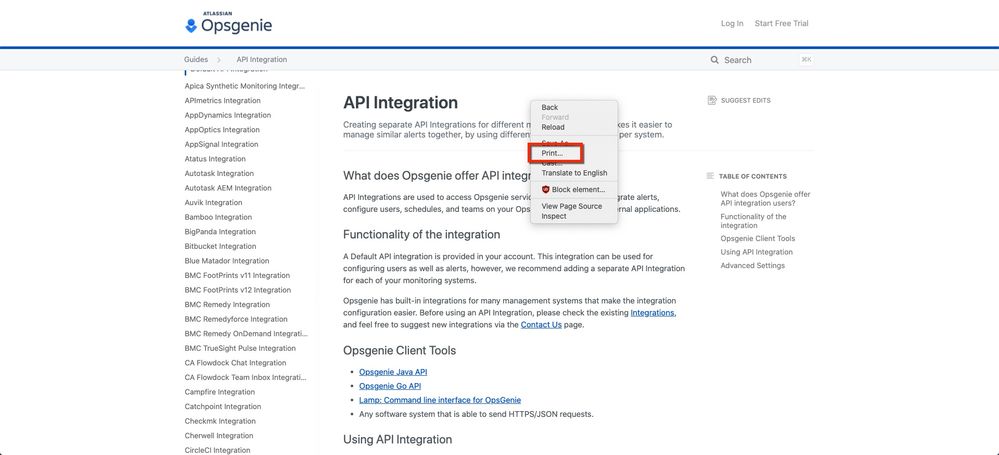
Task: Open CircleCI Integration sidebar item
Action: tap(217, 450)
